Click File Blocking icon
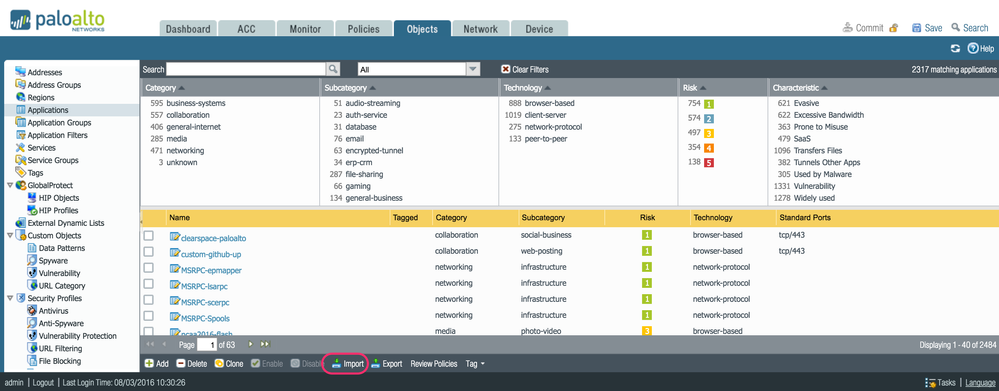This screenshot has height=391, width=999. coord(32,361)
